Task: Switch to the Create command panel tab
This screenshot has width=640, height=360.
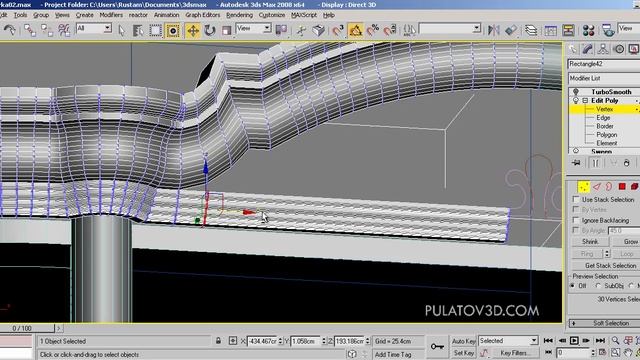Action: (573, 49)
